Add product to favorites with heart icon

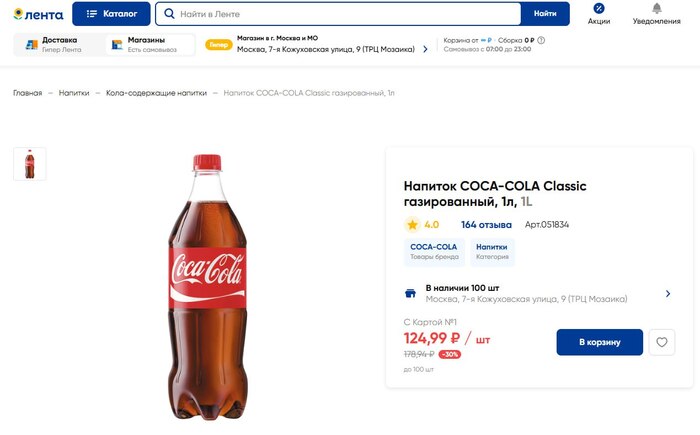pos(661,342)
